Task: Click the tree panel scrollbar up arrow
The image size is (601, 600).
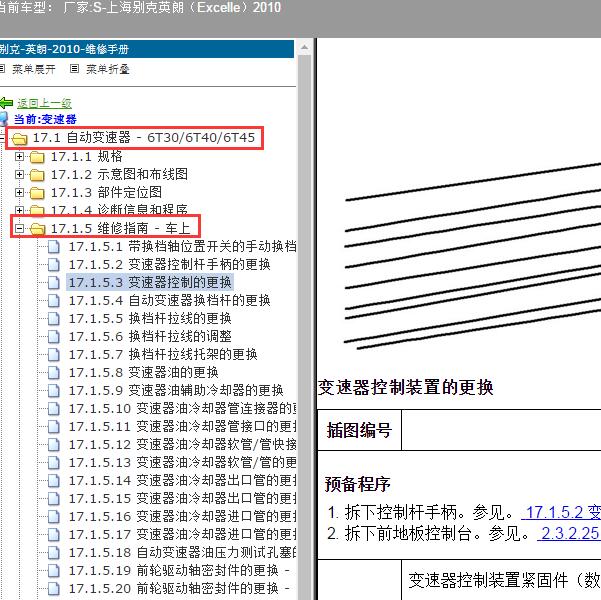Action: [x=305, y=48]
